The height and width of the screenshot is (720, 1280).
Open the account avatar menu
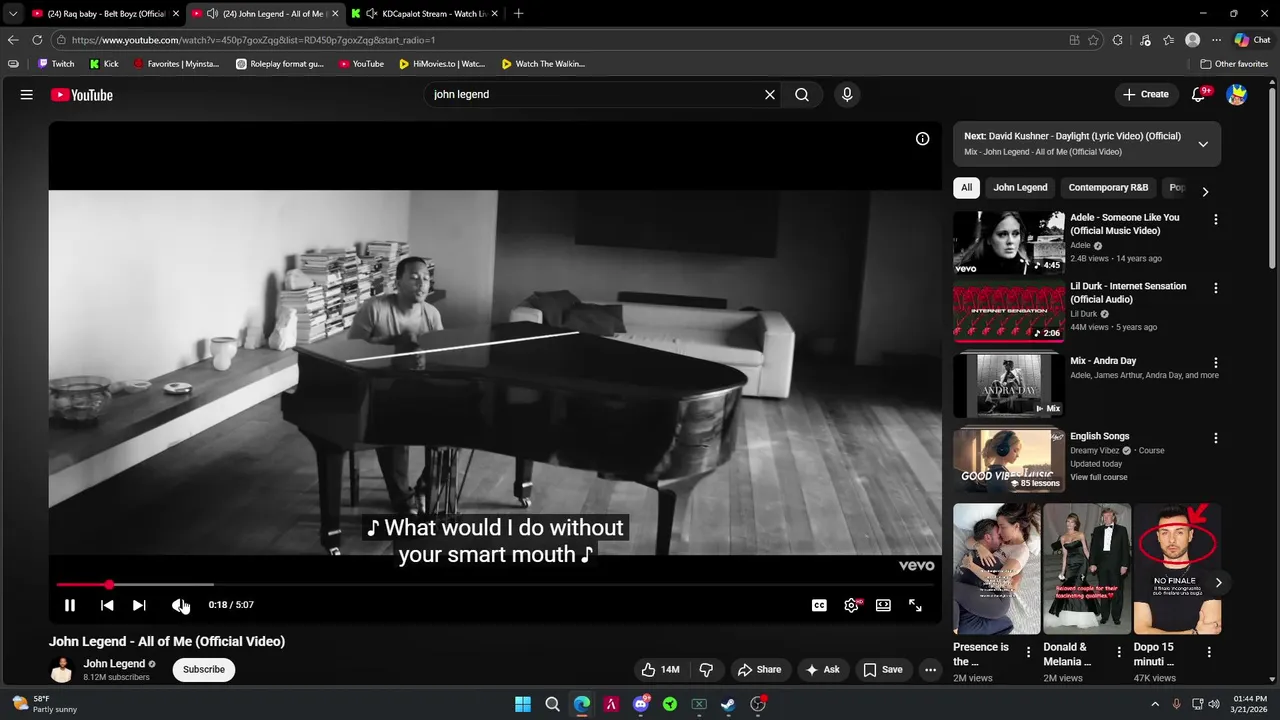click(x=1237, y=95)
